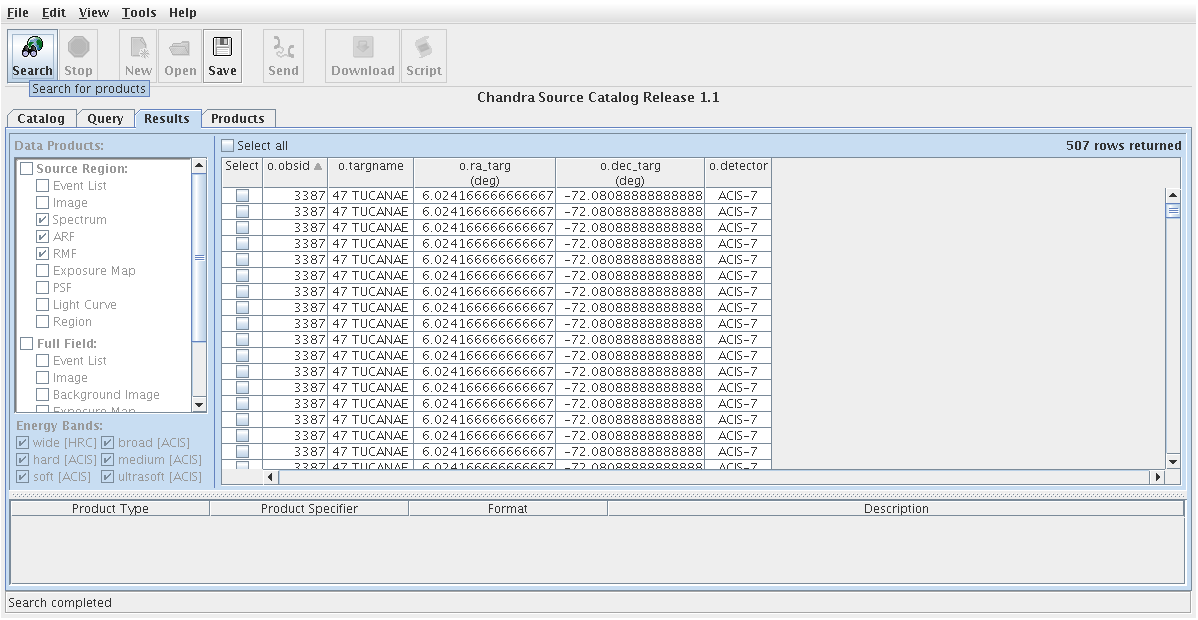Click the New document icon
The height and width of the screenshot is (620, 1198).
[x=138, y=48]
